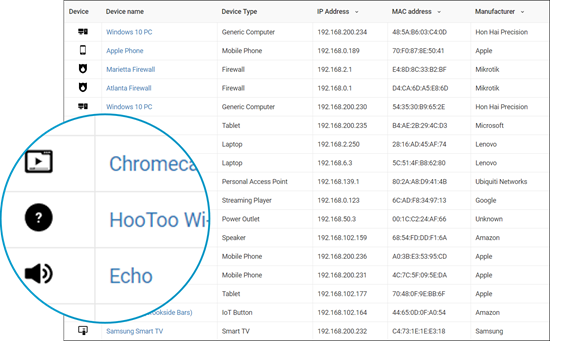This screenshot has height=361, width=570.
Task: Click the Ubiquiti Networks manufacturer cell
Action: pyautogui.click(x=501, y=181)
